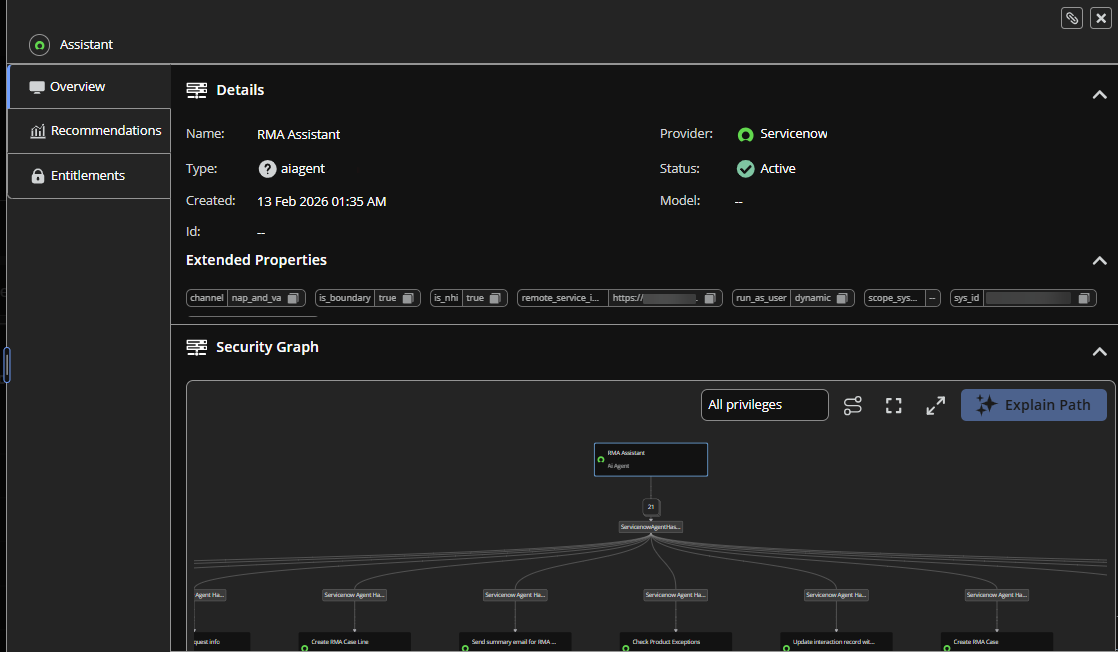The image size is (1118, 652).
Task: Copy the sys_id property value
Action: coord(1084,298)
